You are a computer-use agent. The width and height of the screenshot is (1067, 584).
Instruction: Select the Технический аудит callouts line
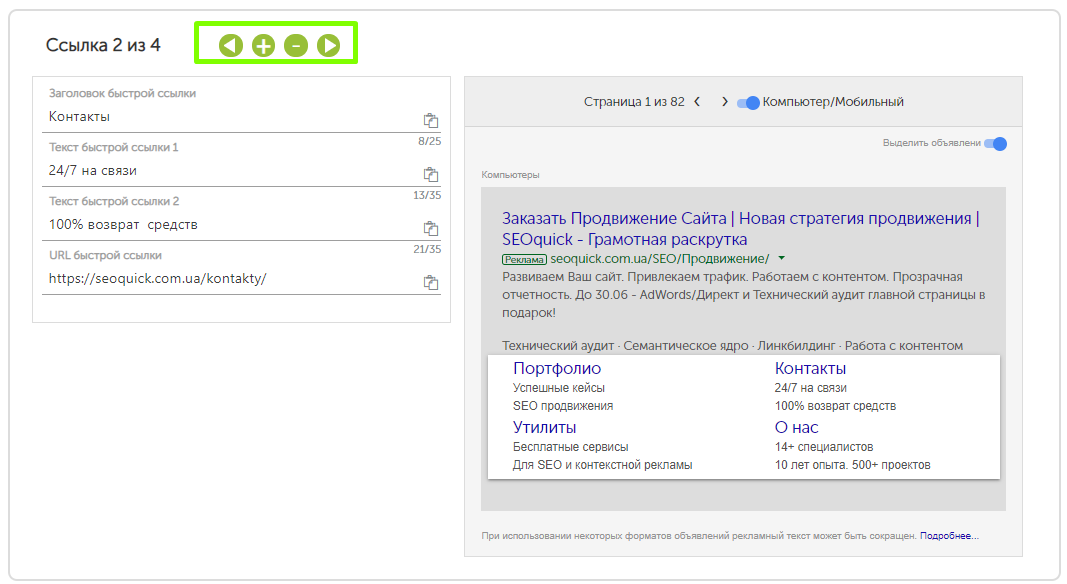[x=732, y=346]
